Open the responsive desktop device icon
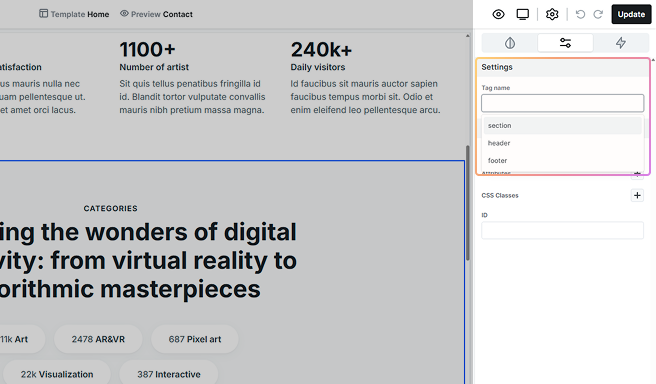 coord(523,14)
